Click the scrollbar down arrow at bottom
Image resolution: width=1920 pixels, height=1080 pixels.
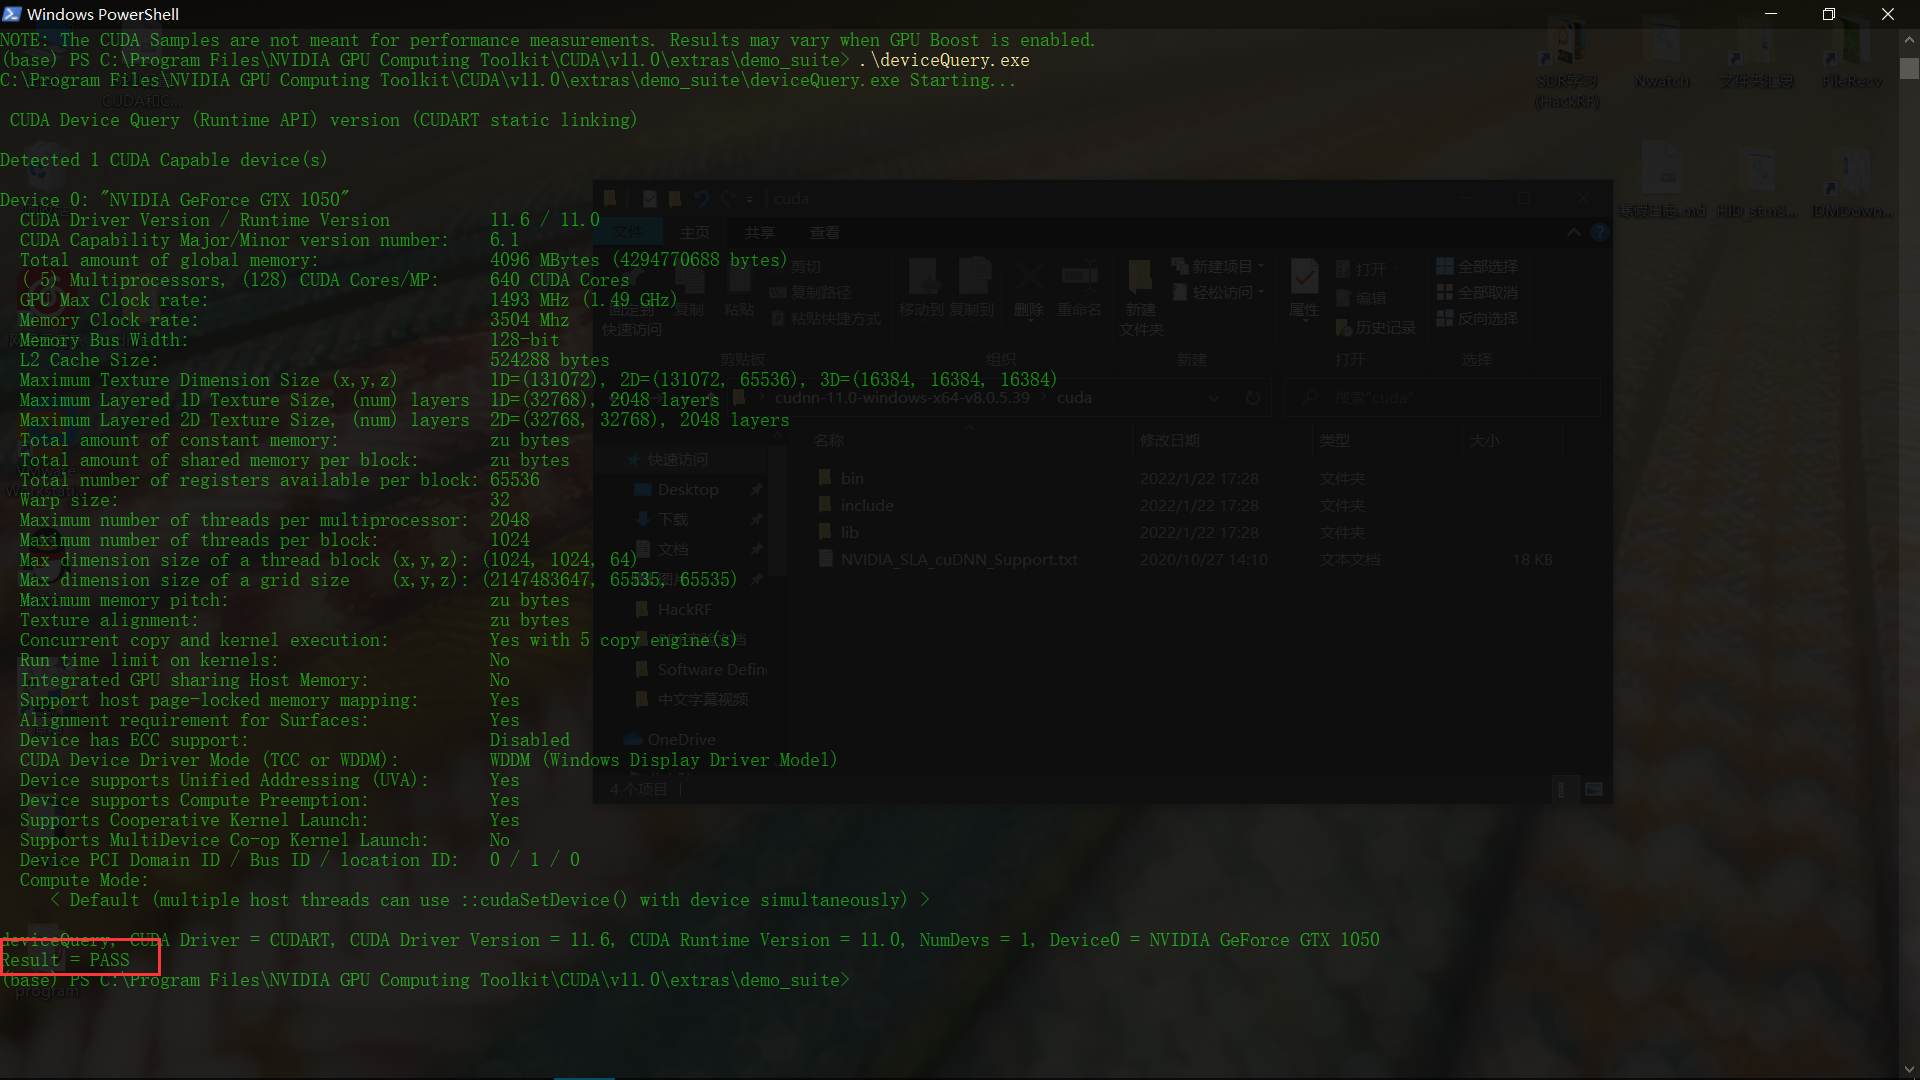tap(1909, 1069)
